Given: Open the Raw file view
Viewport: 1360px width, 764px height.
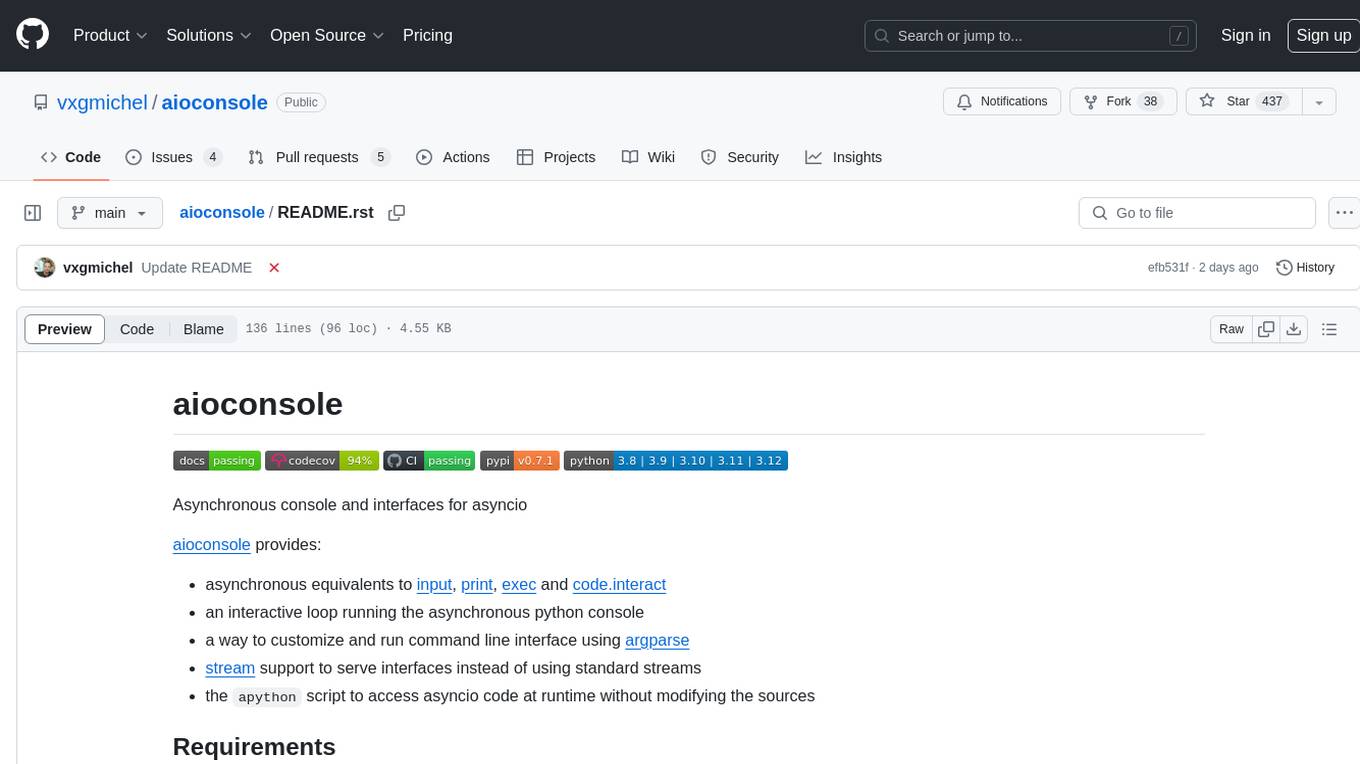Looking at the screenshot, I should [x=1231, y=329].
